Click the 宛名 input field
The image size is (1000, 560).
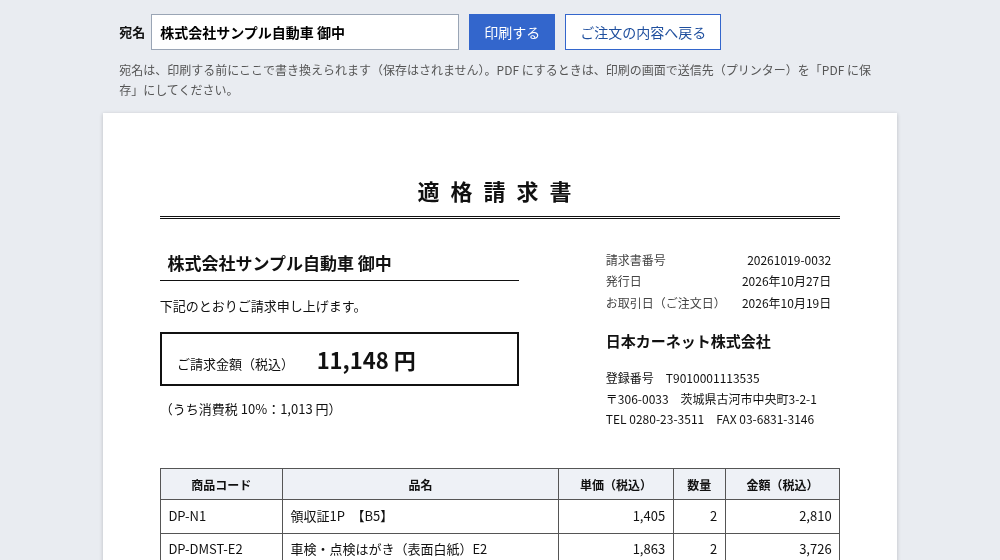pyautogui.click(x=305, y=32)
